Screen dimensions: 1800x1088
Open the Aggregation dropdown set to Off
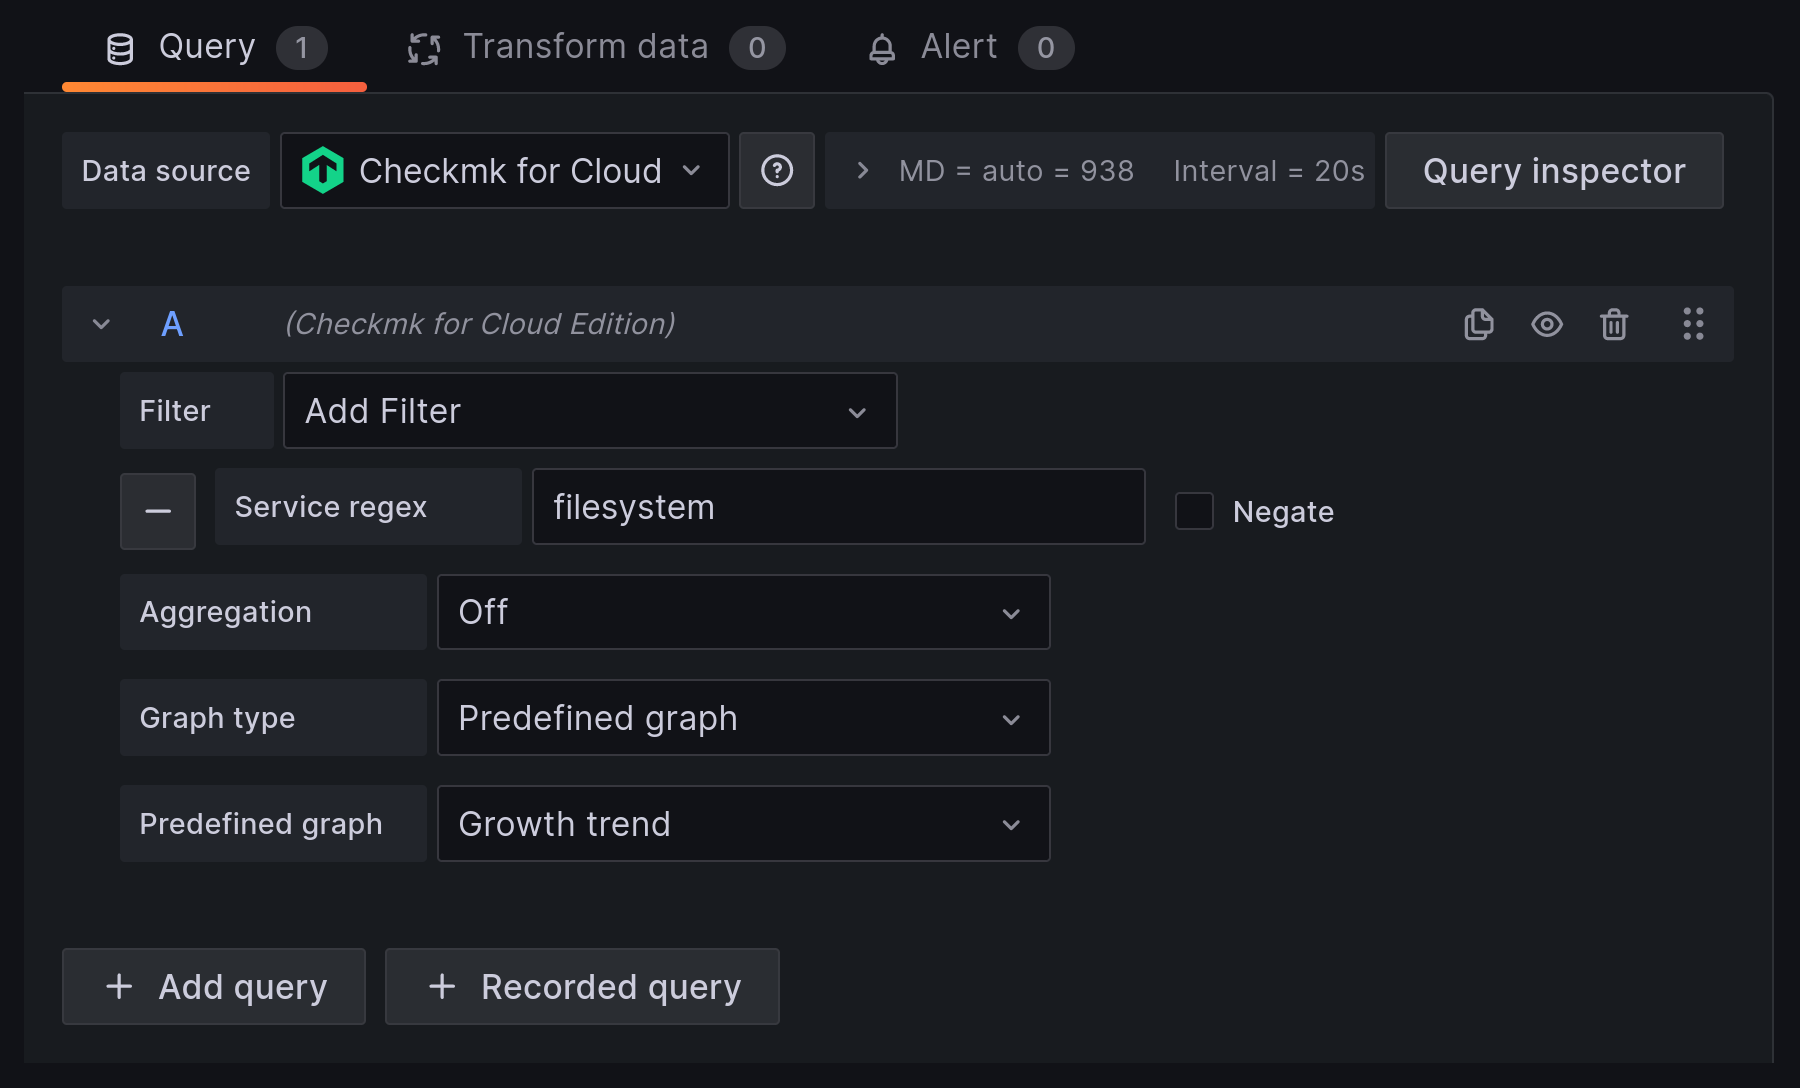point(744,612)
